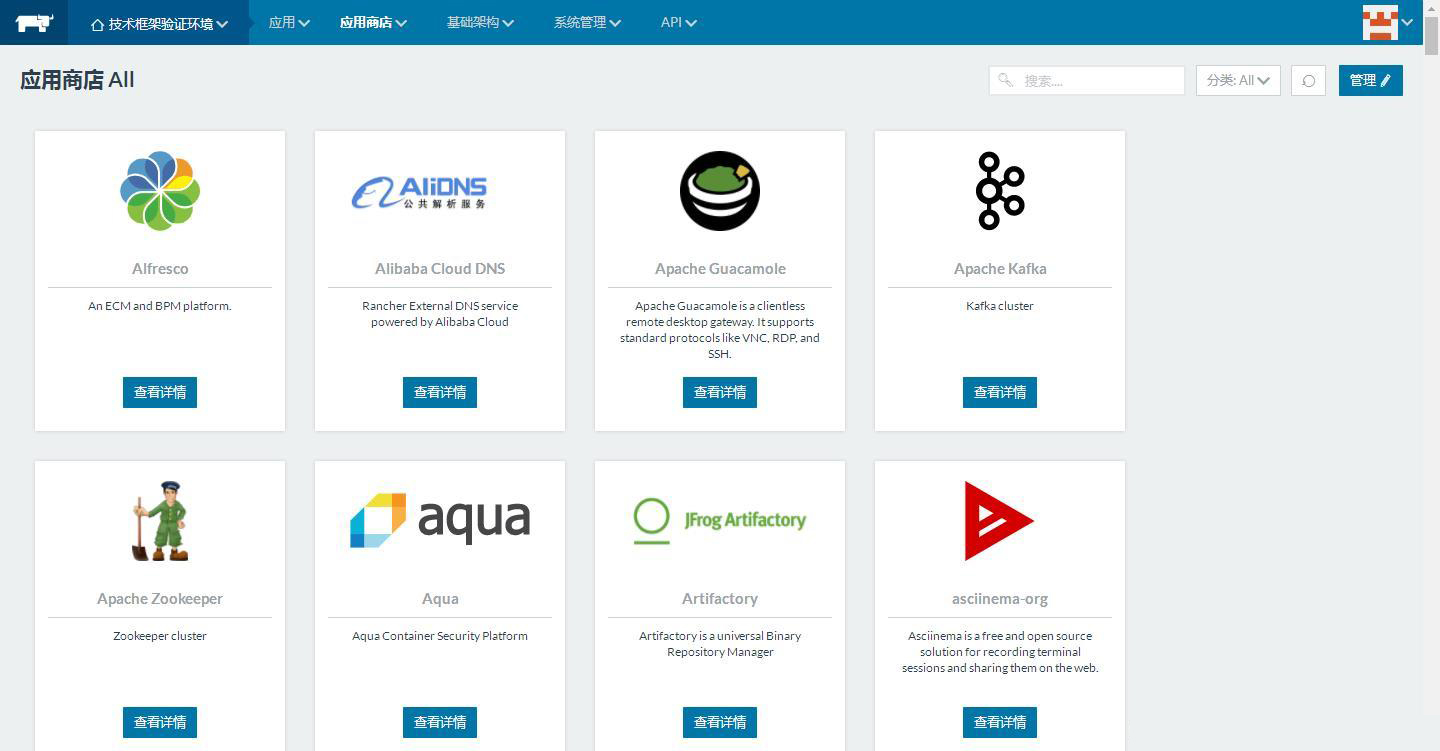
Task: Click the Zookeeper man with shovel logo
Action: [x=160, y=521]
